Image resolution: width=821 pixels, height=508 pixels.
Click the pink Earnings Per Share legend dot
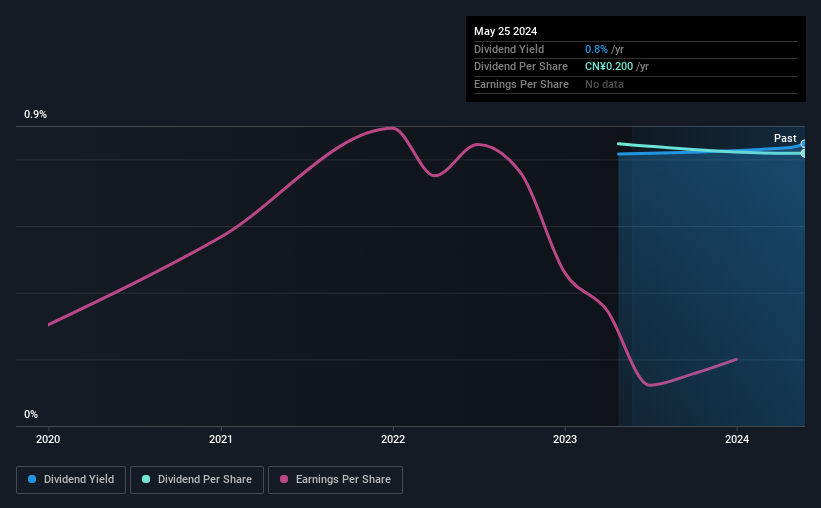[284, 480]
